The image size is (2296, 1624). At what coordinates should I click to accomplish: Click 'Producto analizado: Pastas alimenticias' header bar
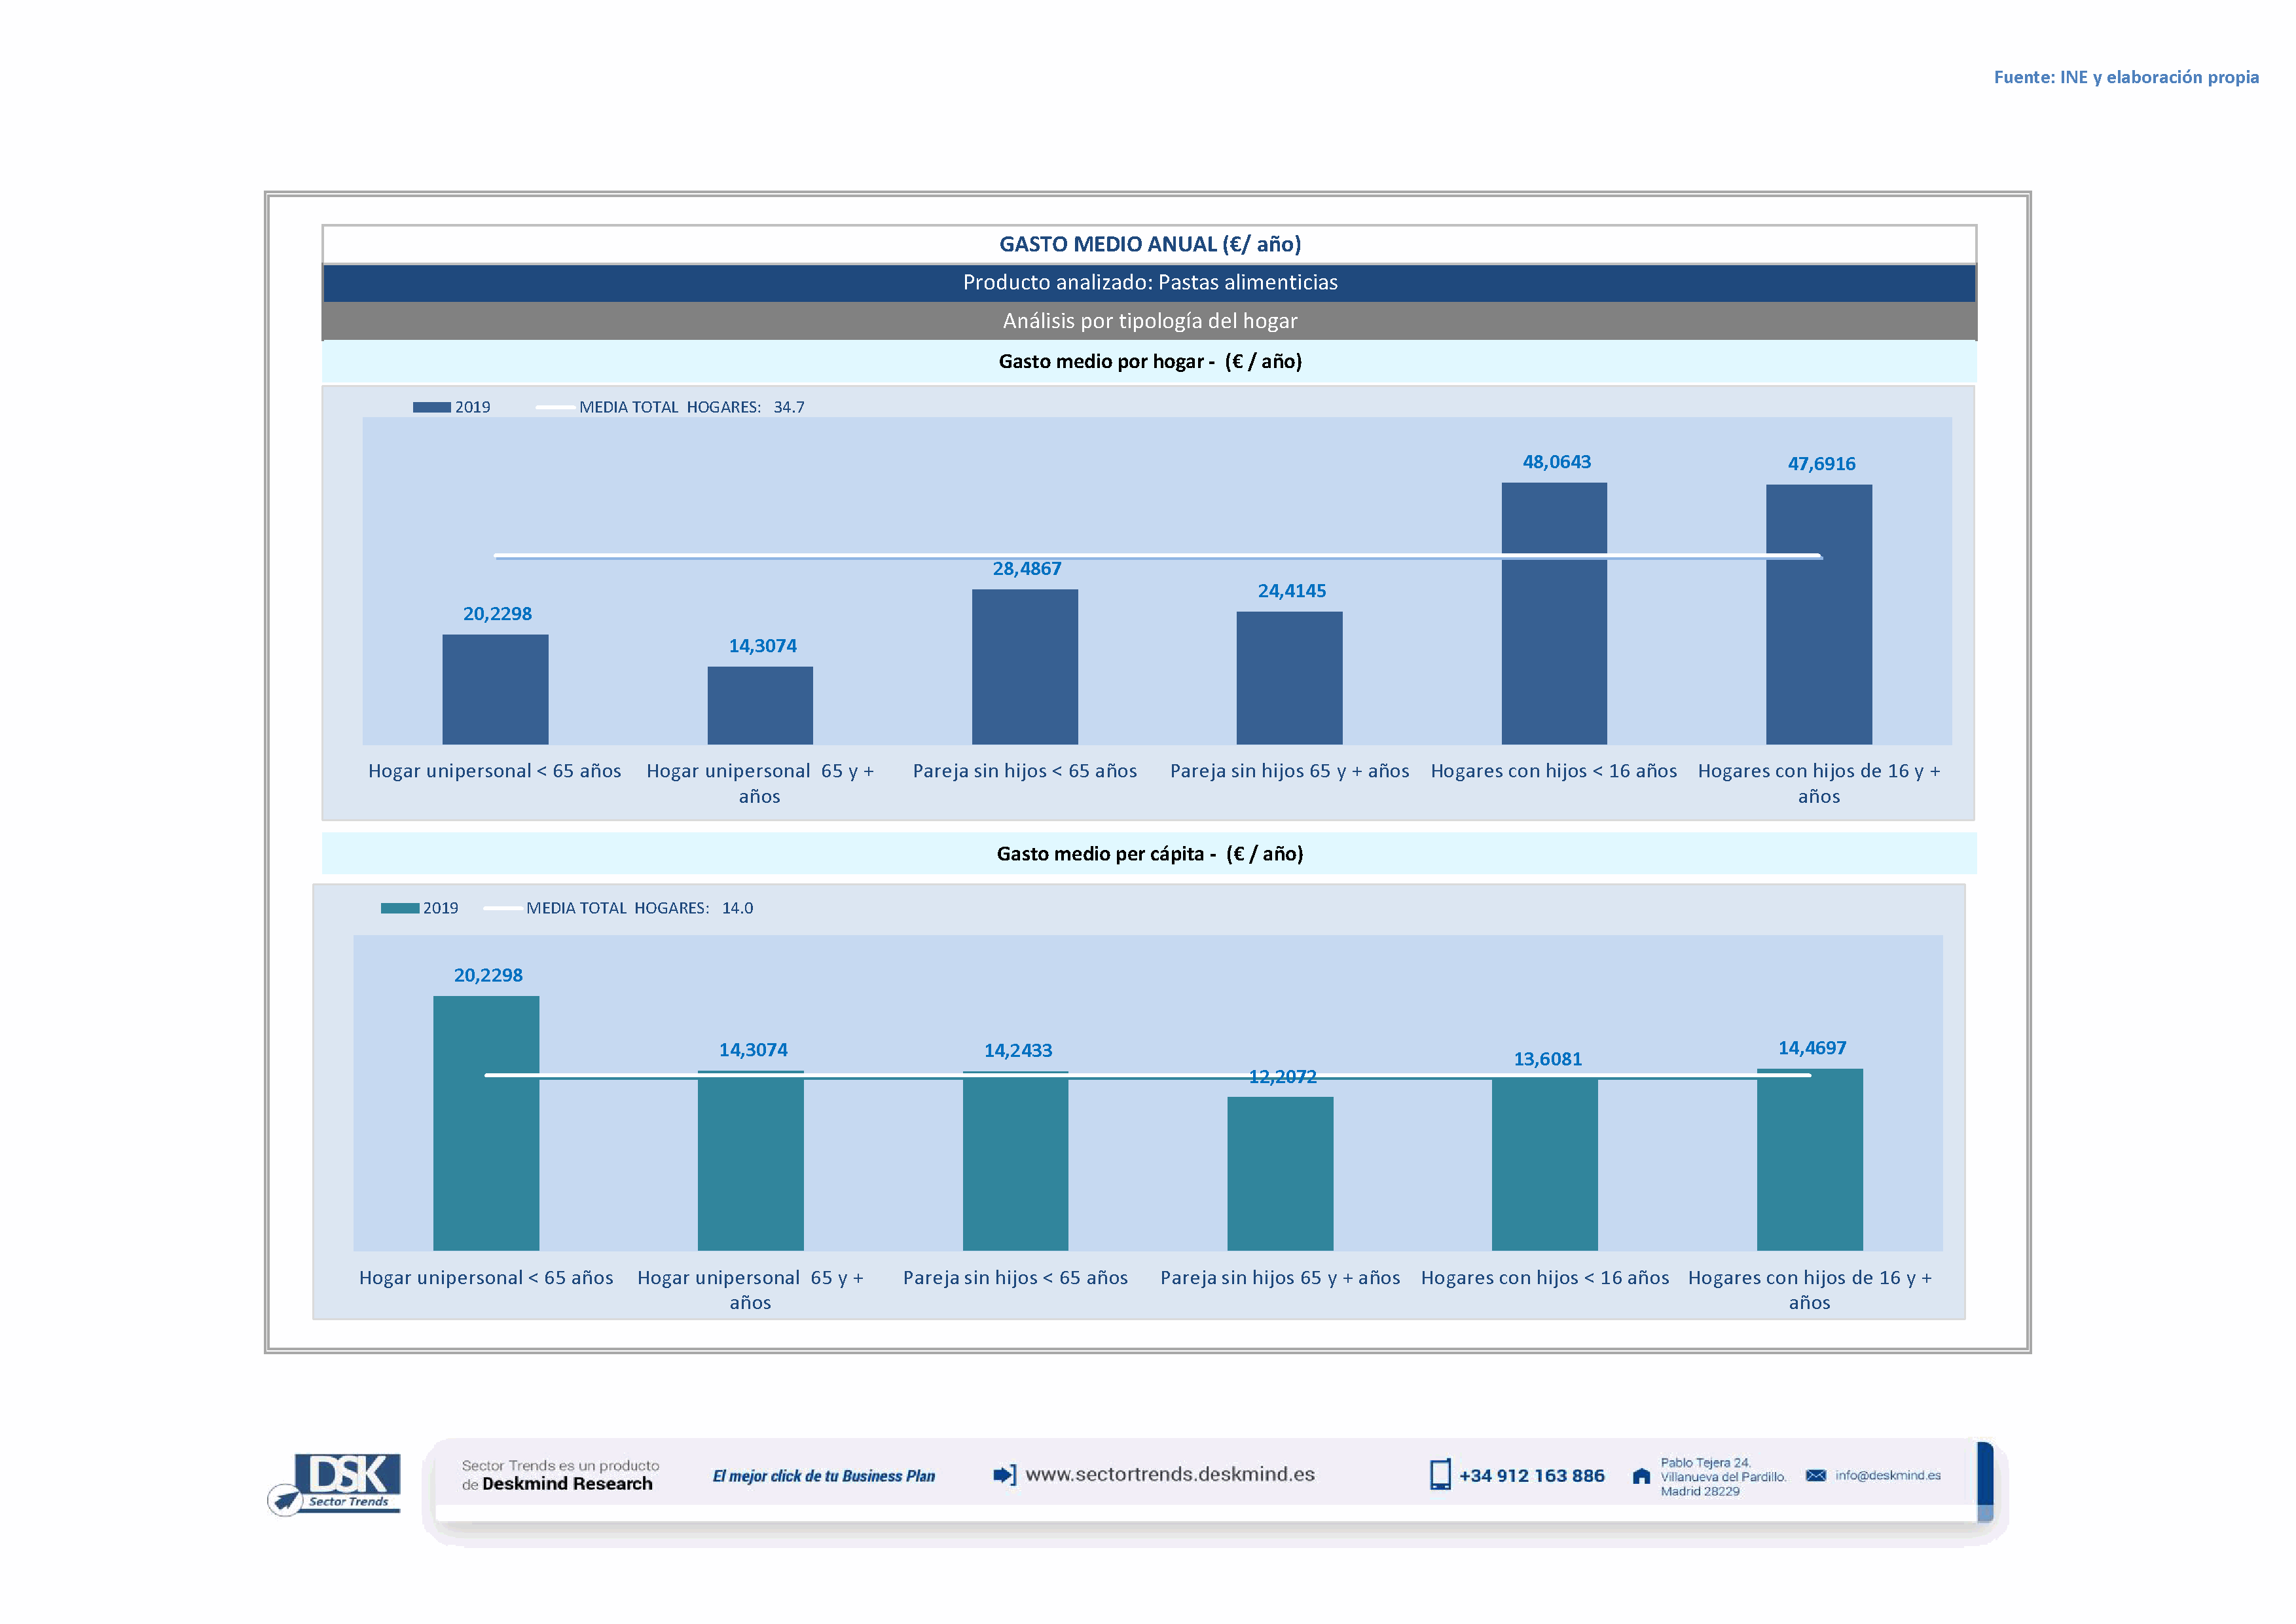[x=1149, y=283]
